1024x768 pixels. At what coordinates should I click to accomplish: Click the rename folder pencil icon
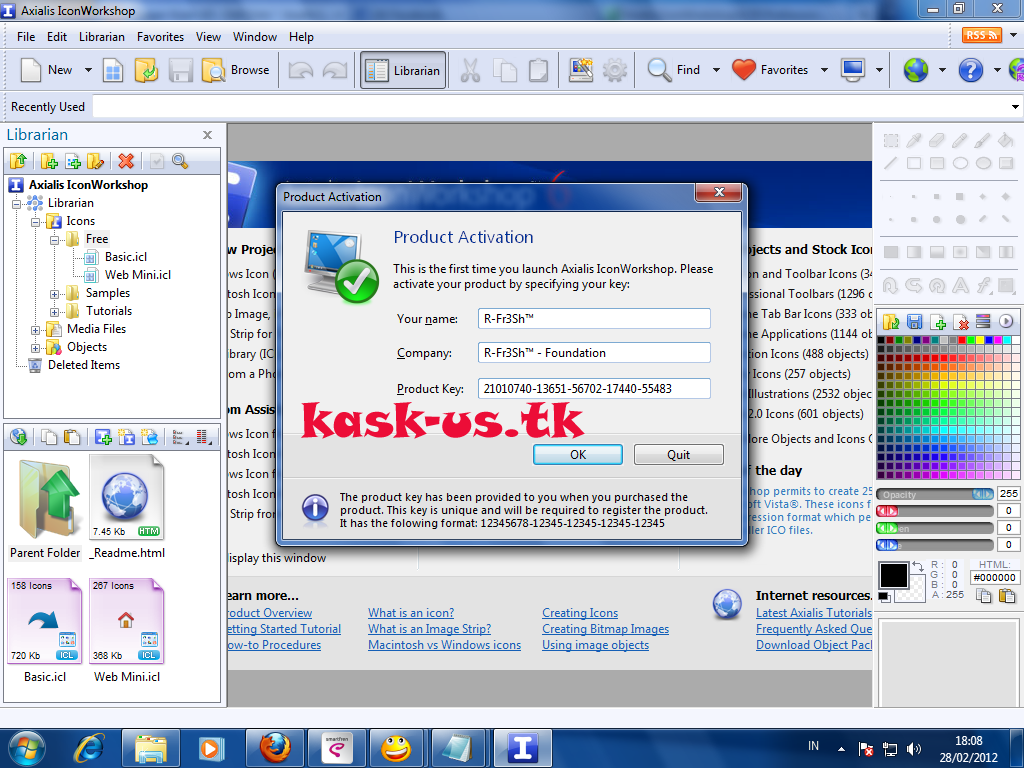95,161
